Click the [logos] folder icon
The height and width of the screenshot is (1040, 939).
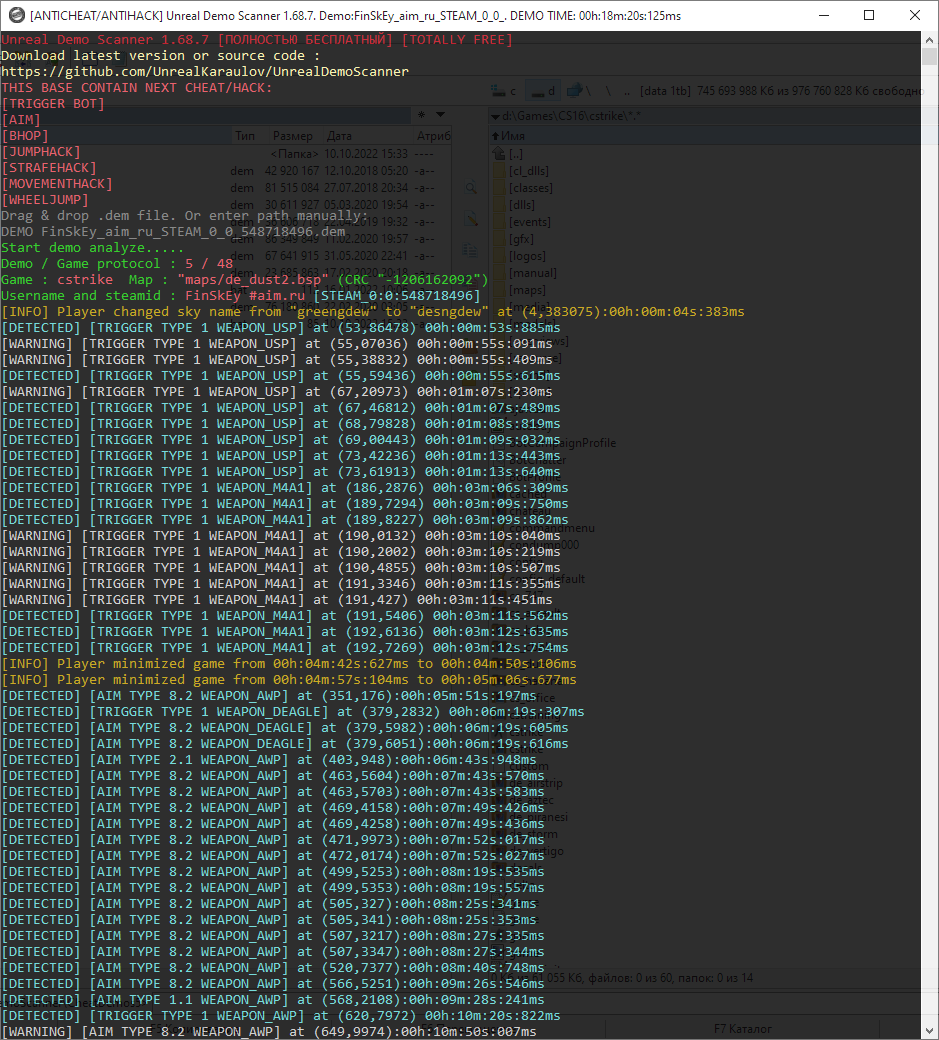click(x=499, y=256)
